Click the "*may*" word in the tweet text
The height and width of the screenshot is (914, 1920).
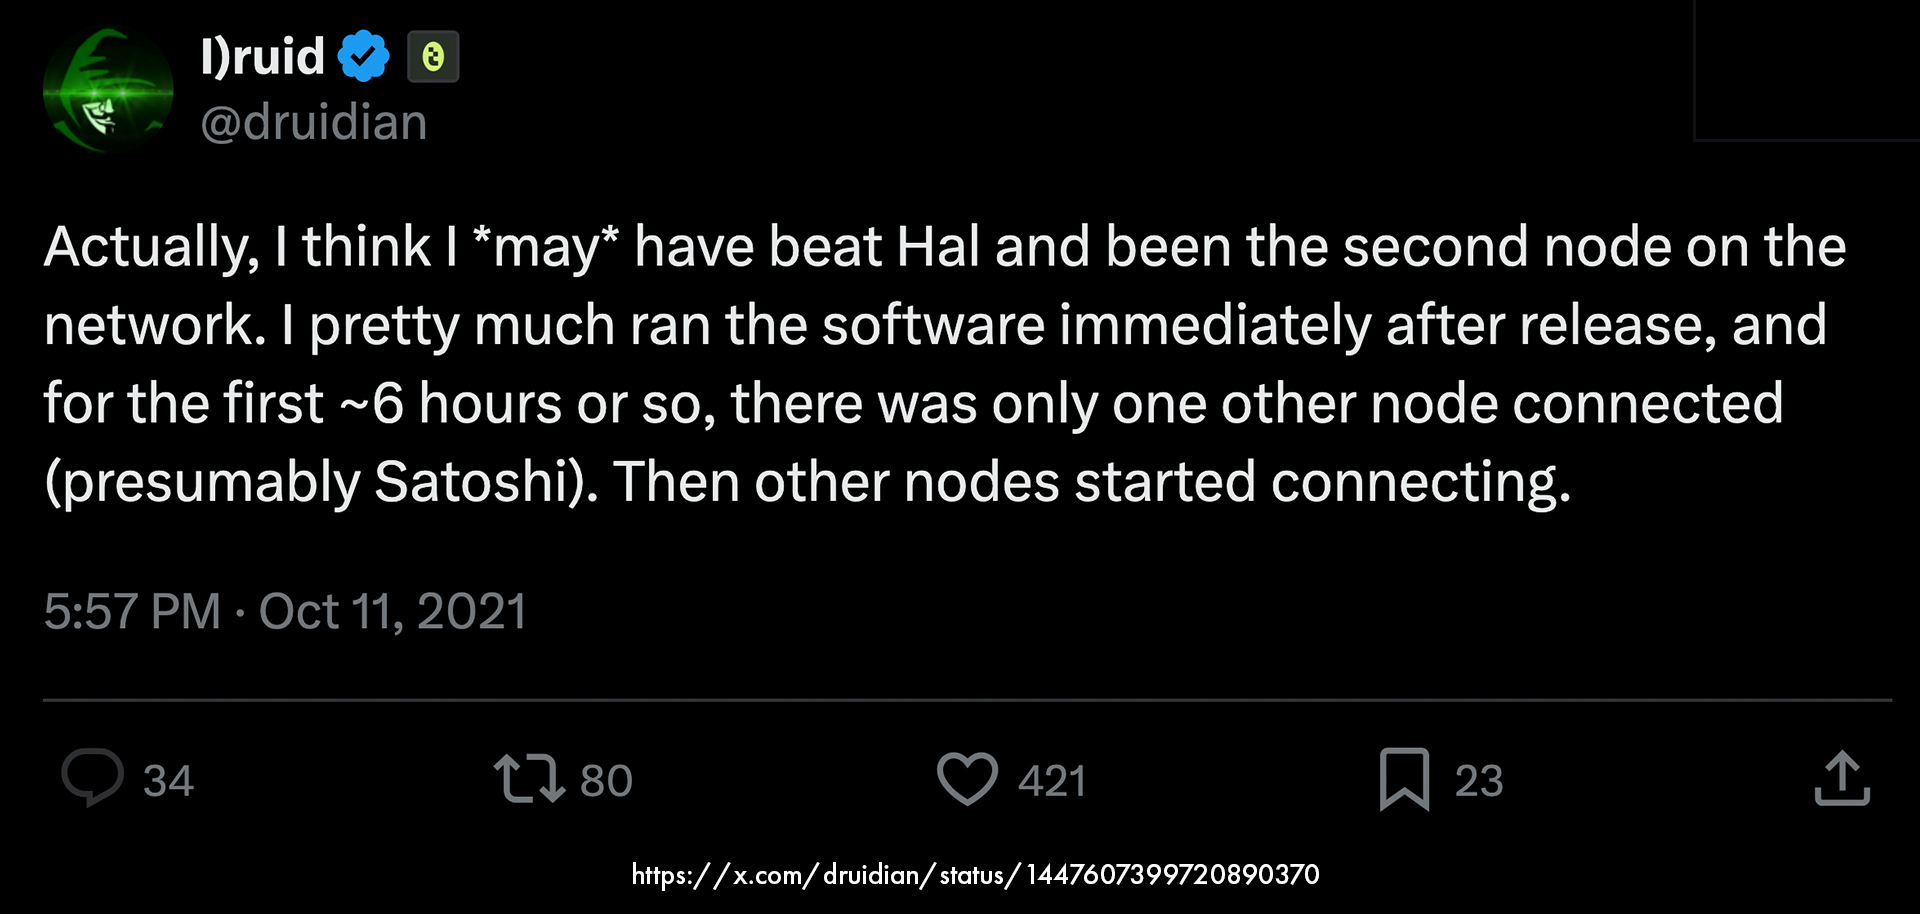pos(546,247)
